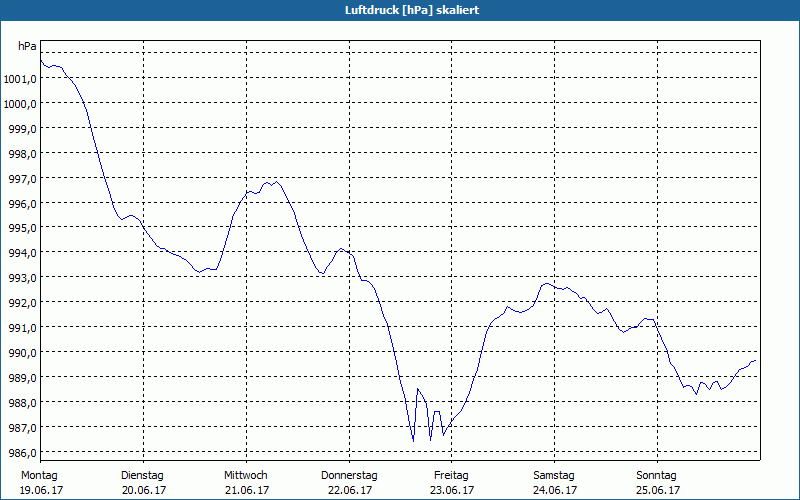Click the Samstag day label

point(554,476)
